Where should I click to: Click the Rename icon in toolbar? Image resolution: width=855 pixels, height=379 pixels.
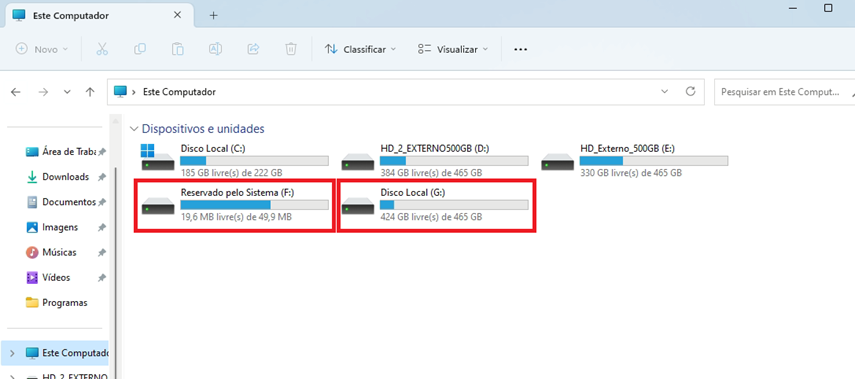pyautogui.click(x=215, y=49)
